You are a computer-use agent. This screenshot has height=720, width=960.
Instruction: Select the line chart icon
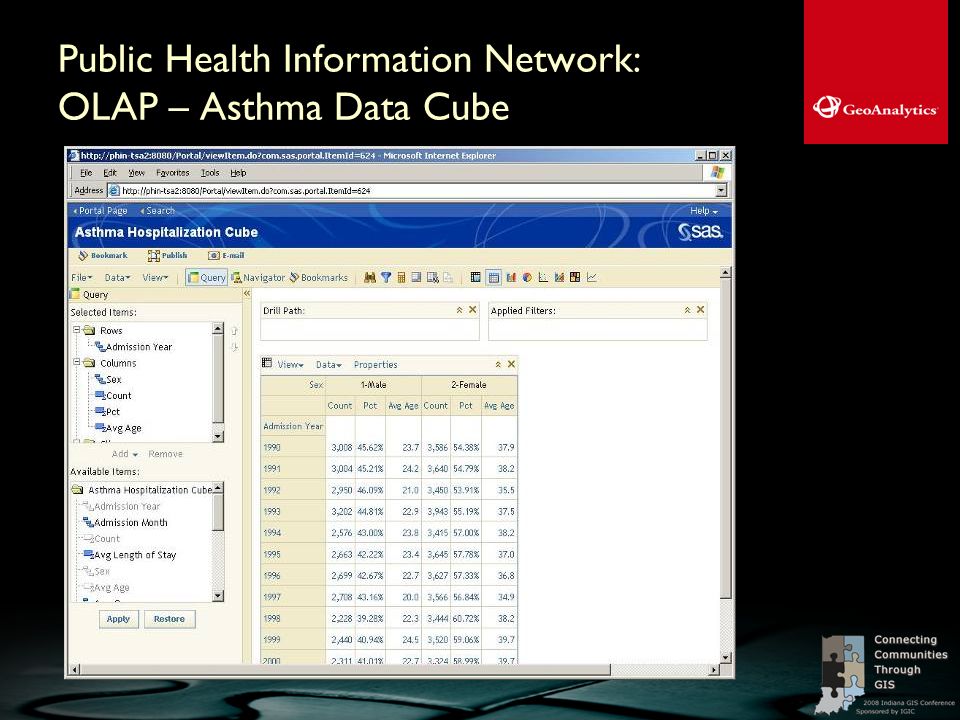pos(591,277)
